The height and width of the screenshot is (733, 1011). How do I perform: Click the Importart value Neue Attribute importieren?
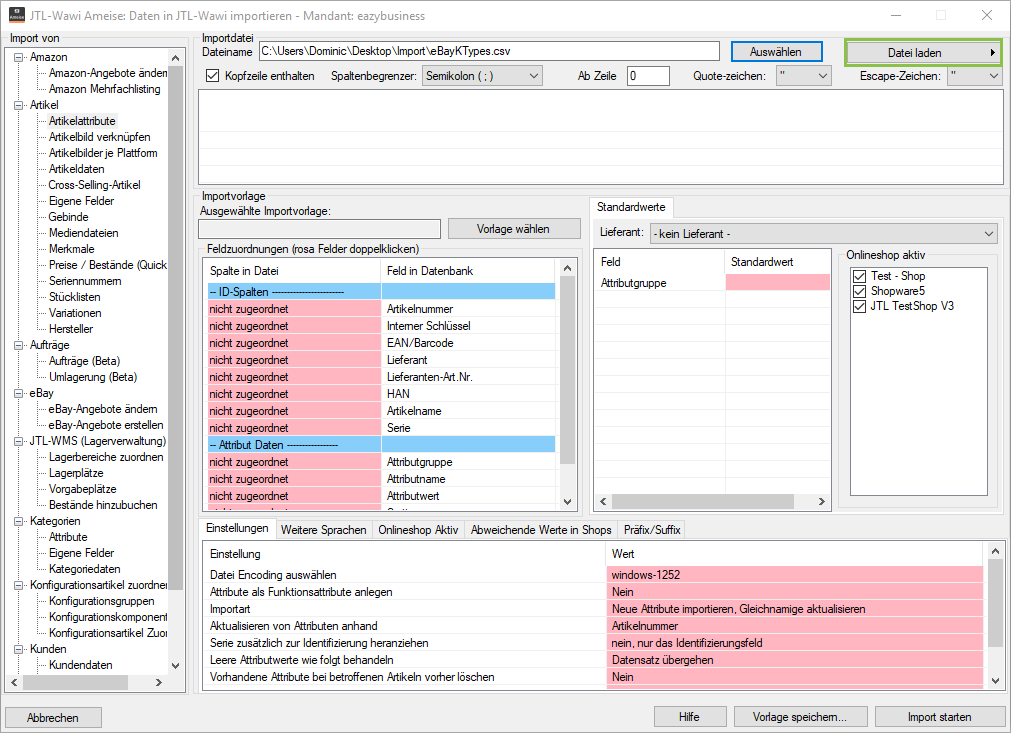pyautogui.click(x=794, y=609)
